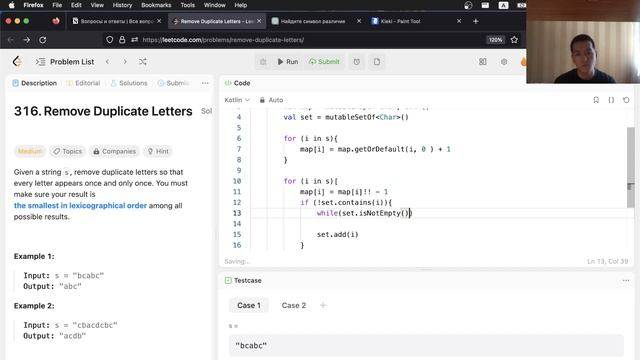This screenshot has height=360, width=640.
Task: Open LeetCode home logo
Action: [17, 62]
